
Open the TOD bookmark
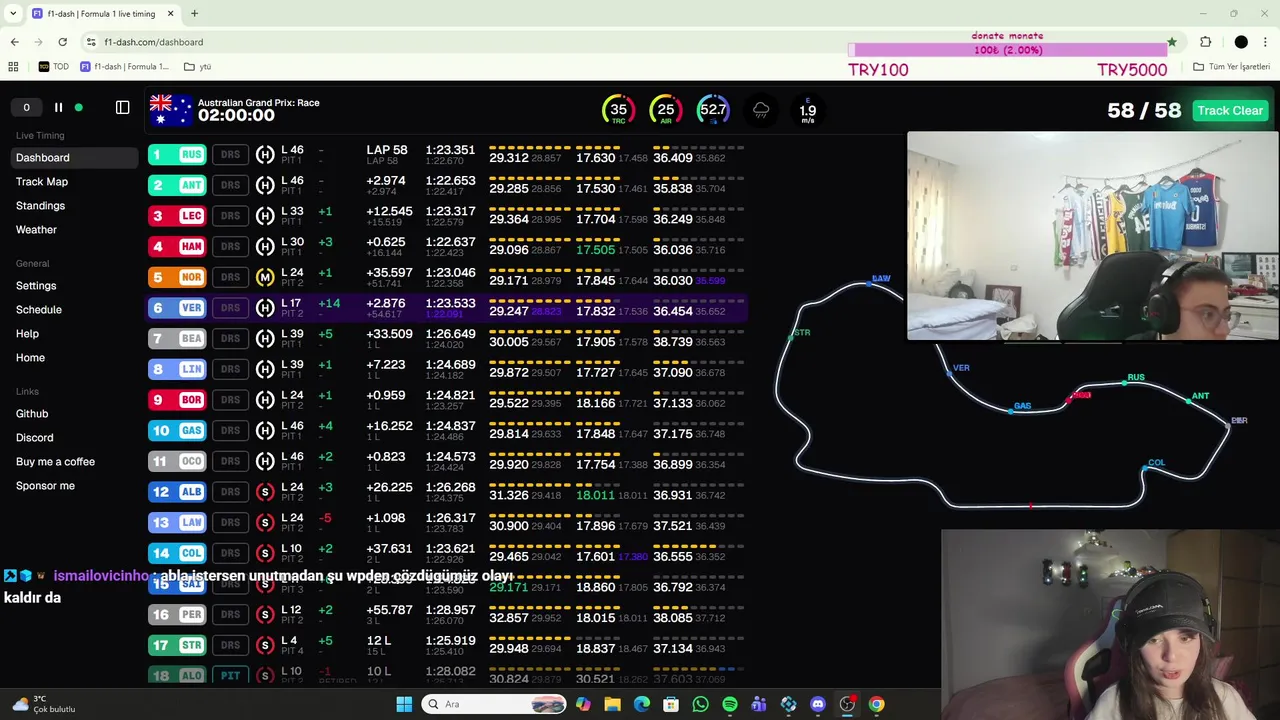click(54, 67)
